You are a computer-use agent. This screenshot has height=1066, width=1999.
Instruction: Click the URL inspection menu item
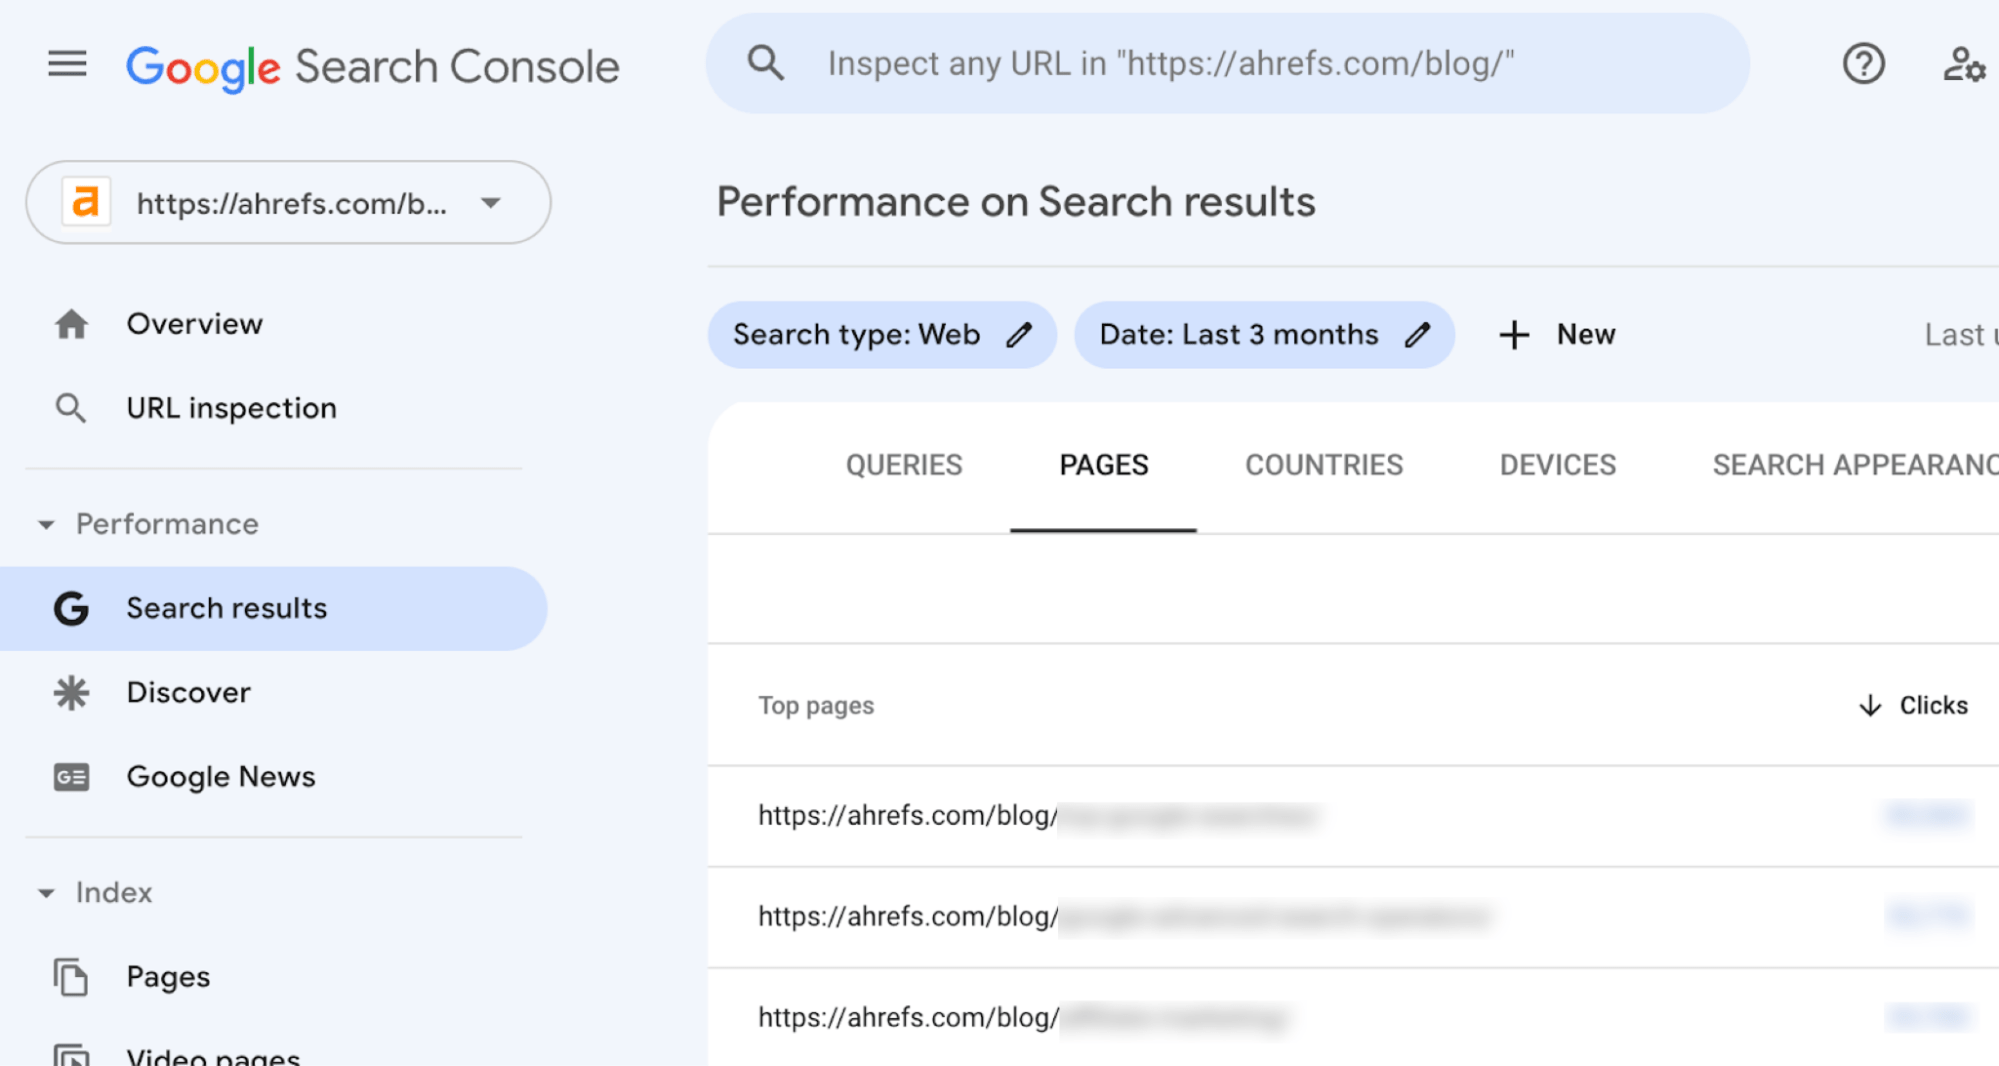[x=231, y=407]
